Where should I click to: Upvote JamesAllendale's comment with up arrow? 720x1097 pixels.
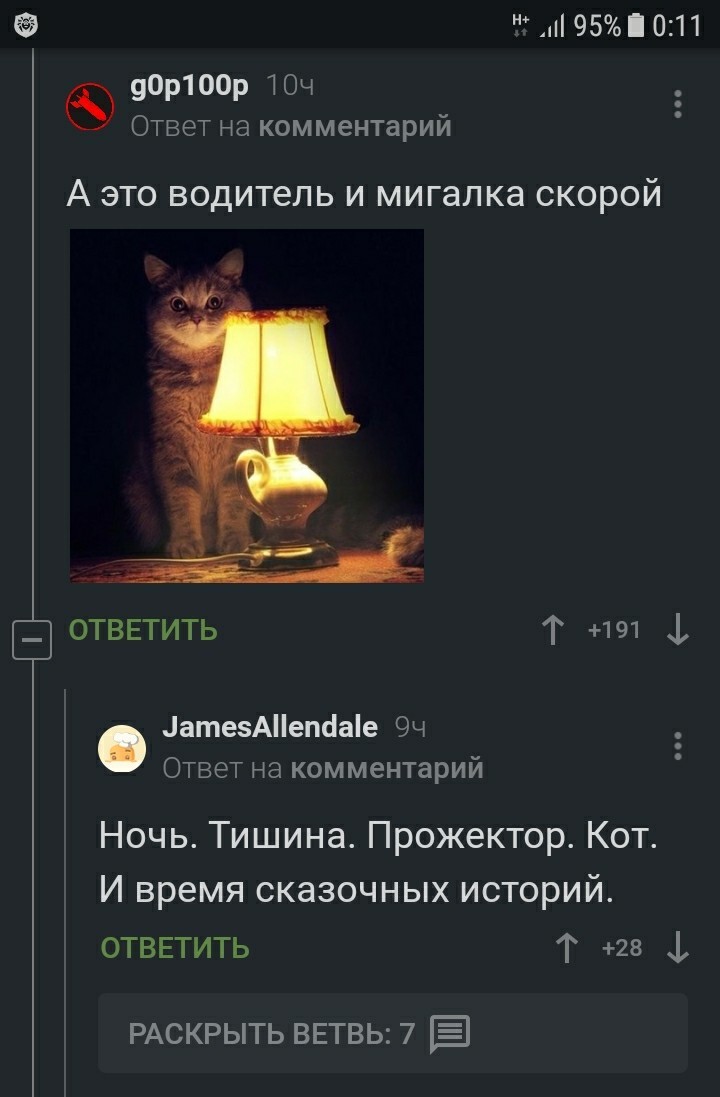[x=567, y=947]
